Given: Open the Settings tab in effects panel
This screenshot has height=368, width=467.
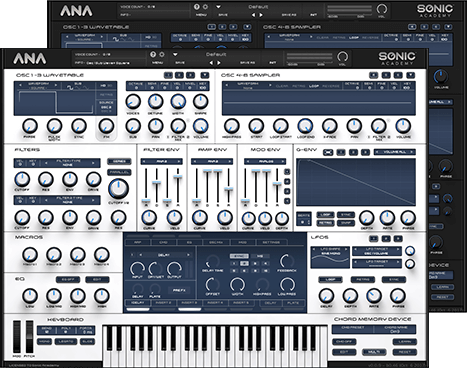Looking at the screenshot, I should pos(271,242).
